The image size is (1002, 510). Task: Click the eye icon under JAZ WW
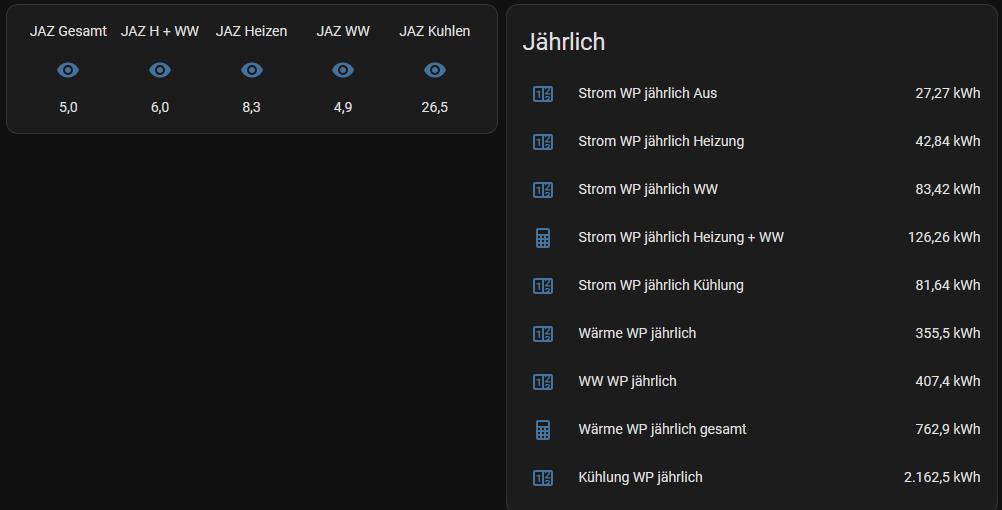[x=343, y=70]
